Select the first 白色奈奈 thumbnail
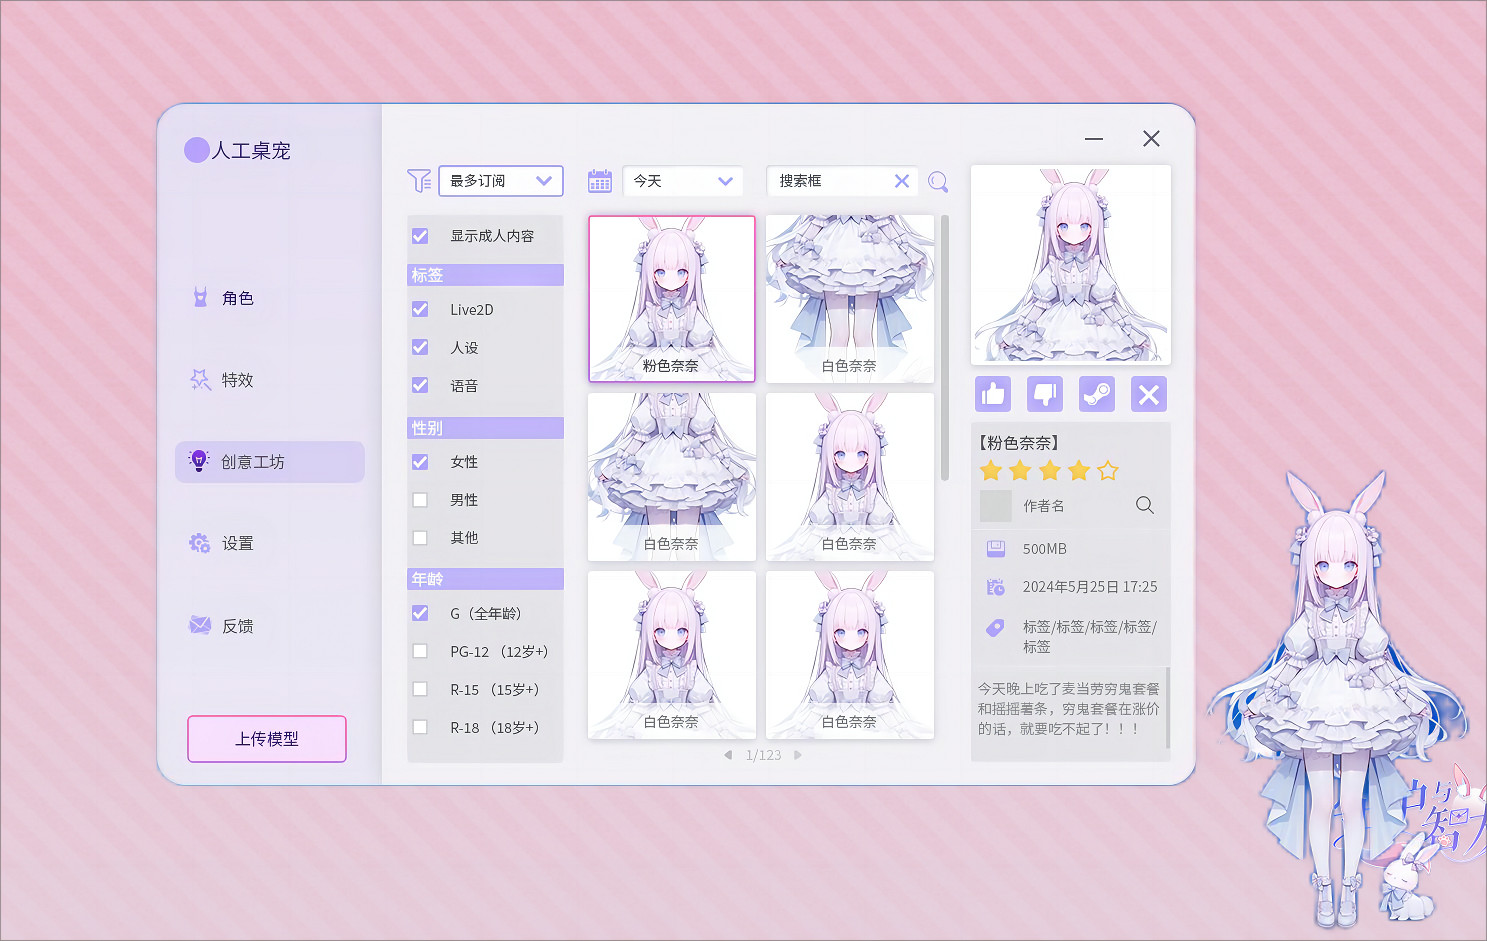The height and width of the screenshot is (941, 1487). [850, 298]
